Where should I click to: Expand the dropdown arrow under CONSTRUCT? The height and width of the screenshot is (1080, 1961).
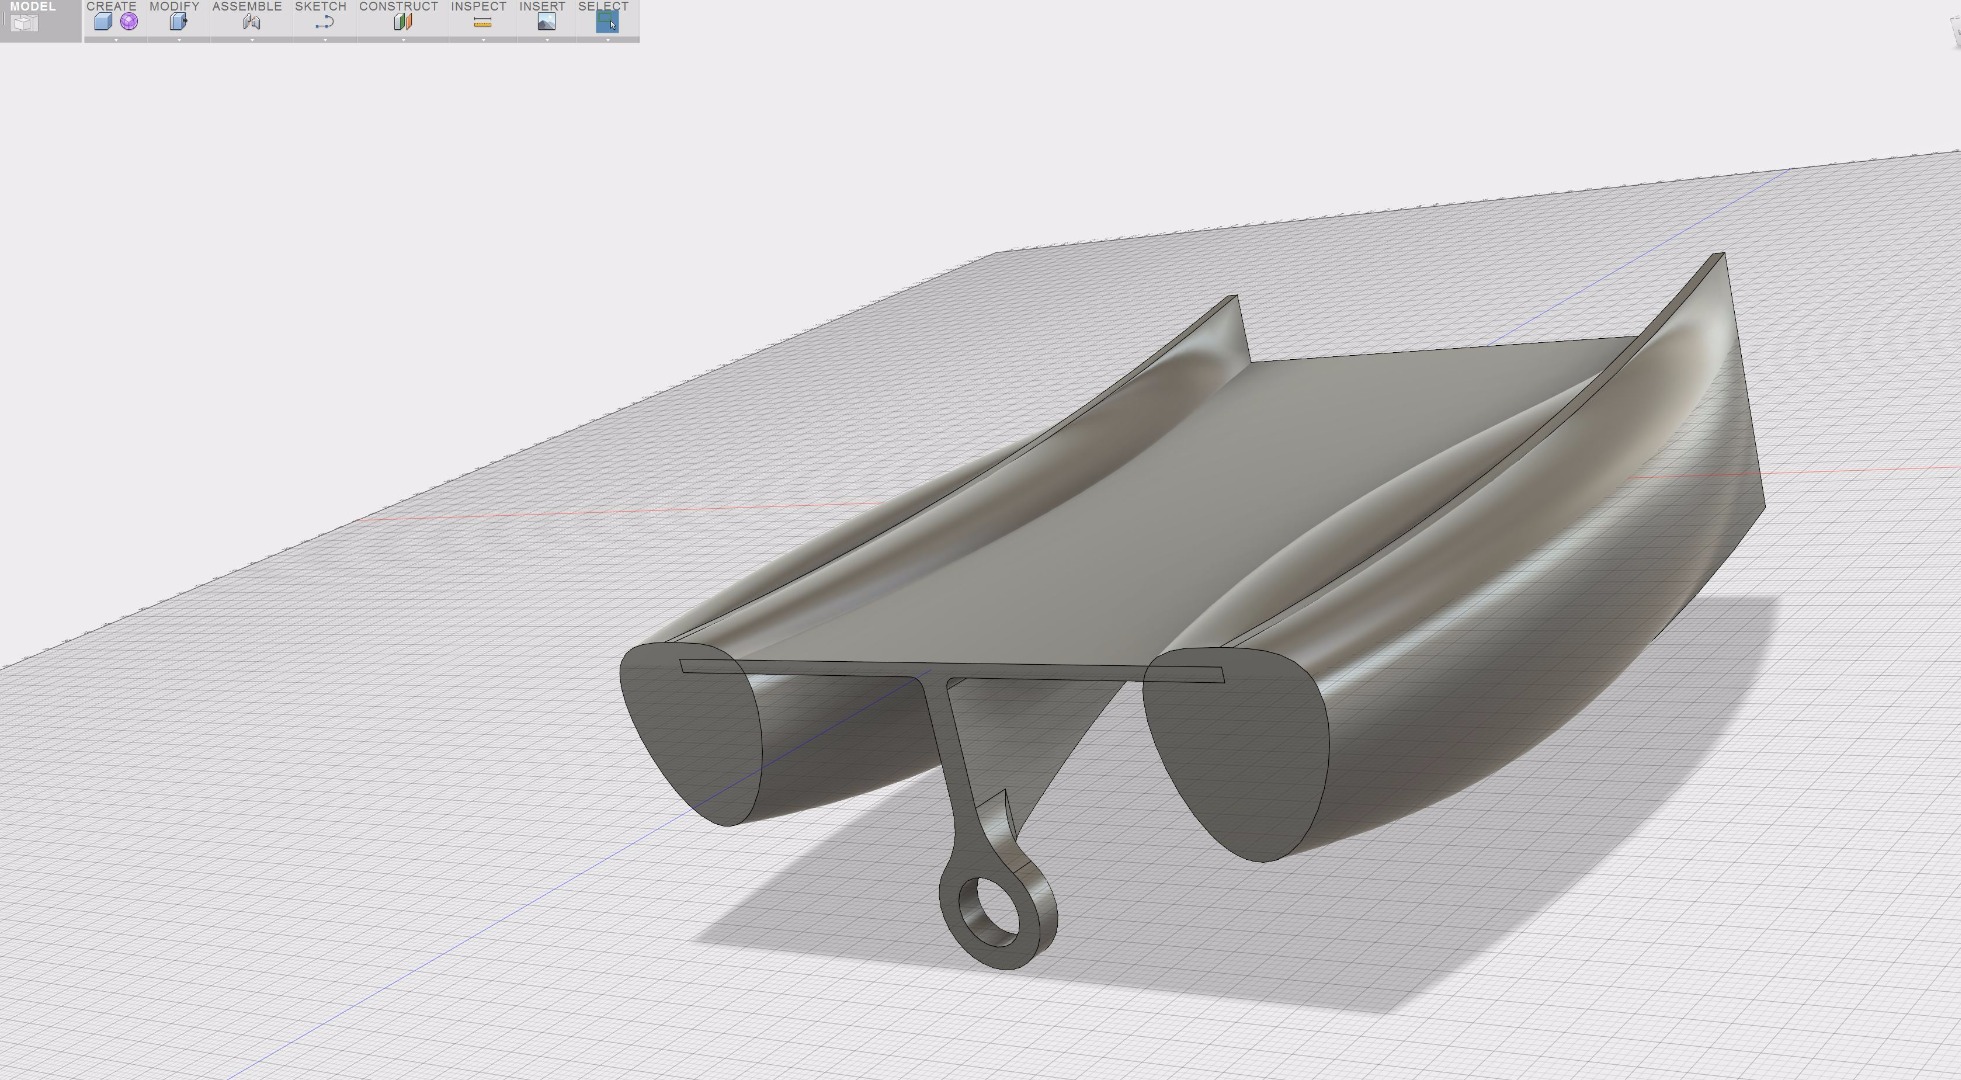pyautogui.click(x=404, y=39)
